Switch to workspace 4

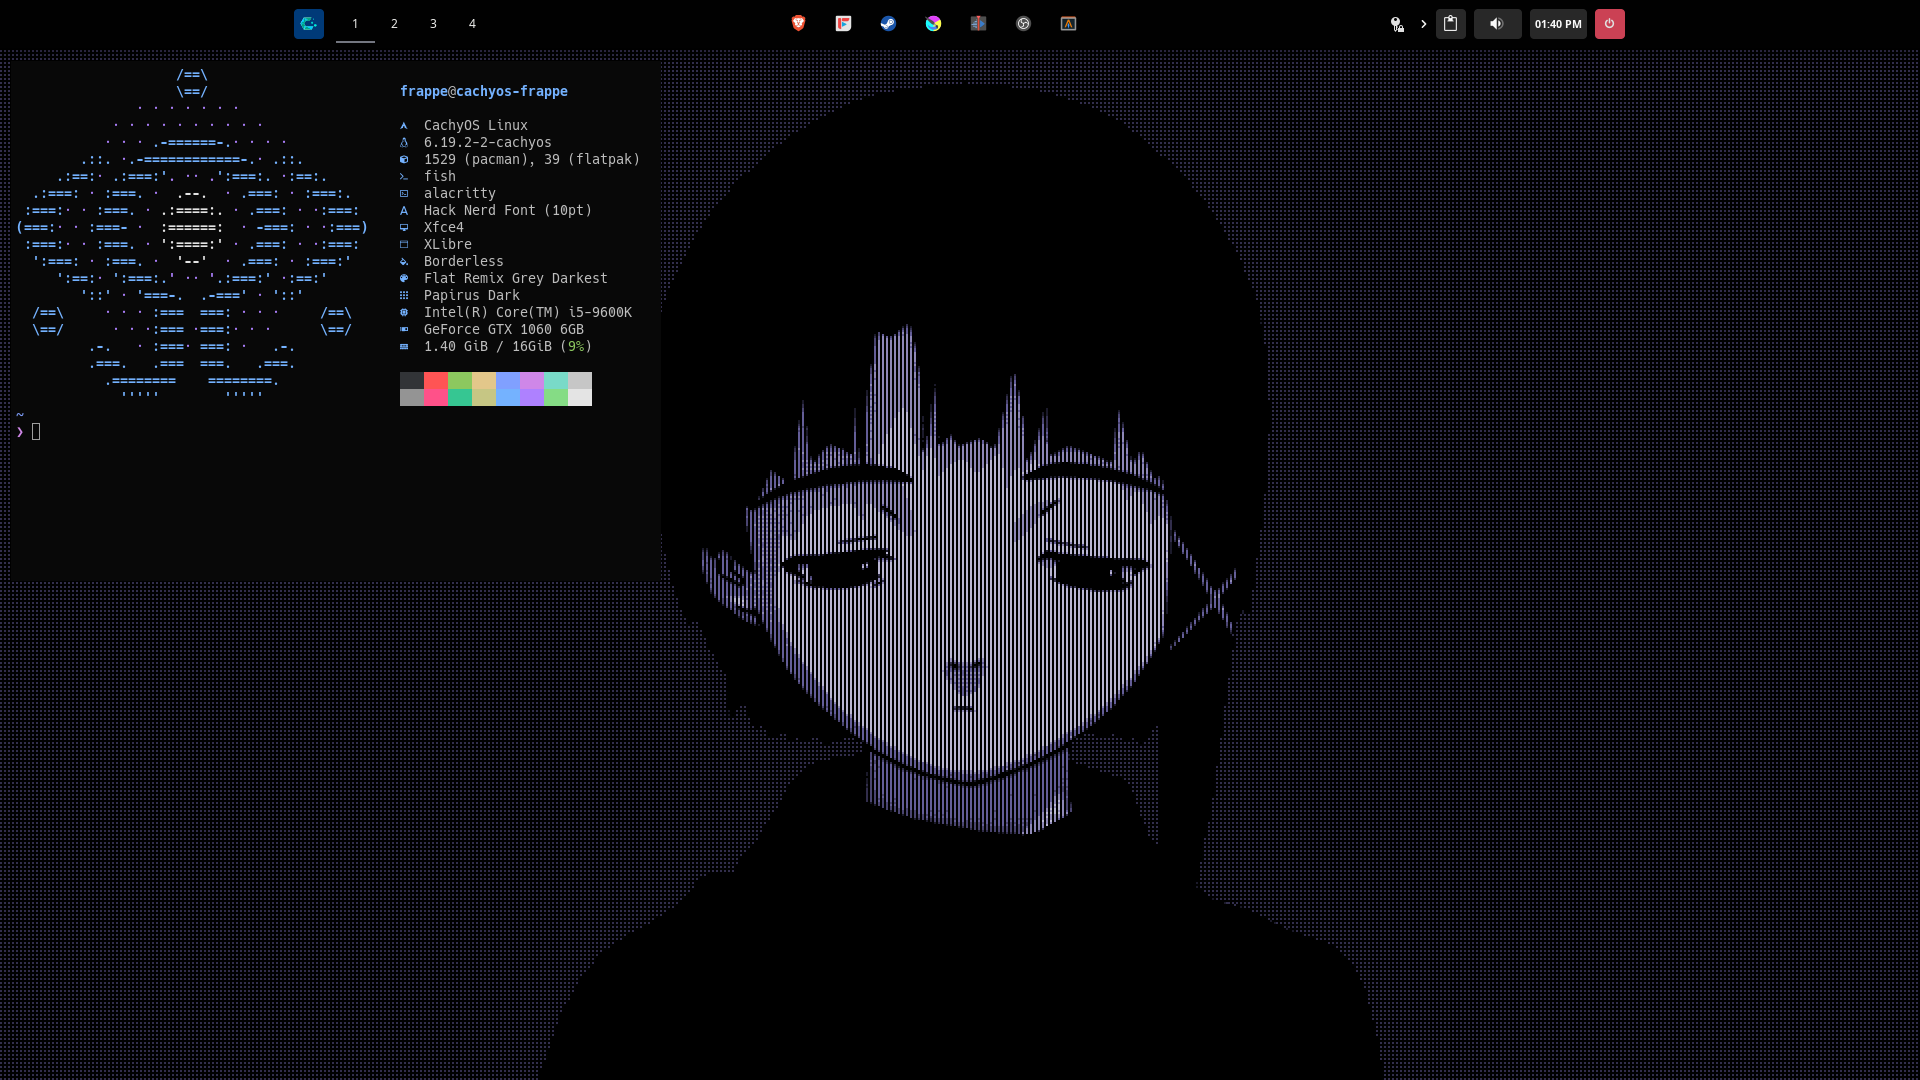coord(472,24)
